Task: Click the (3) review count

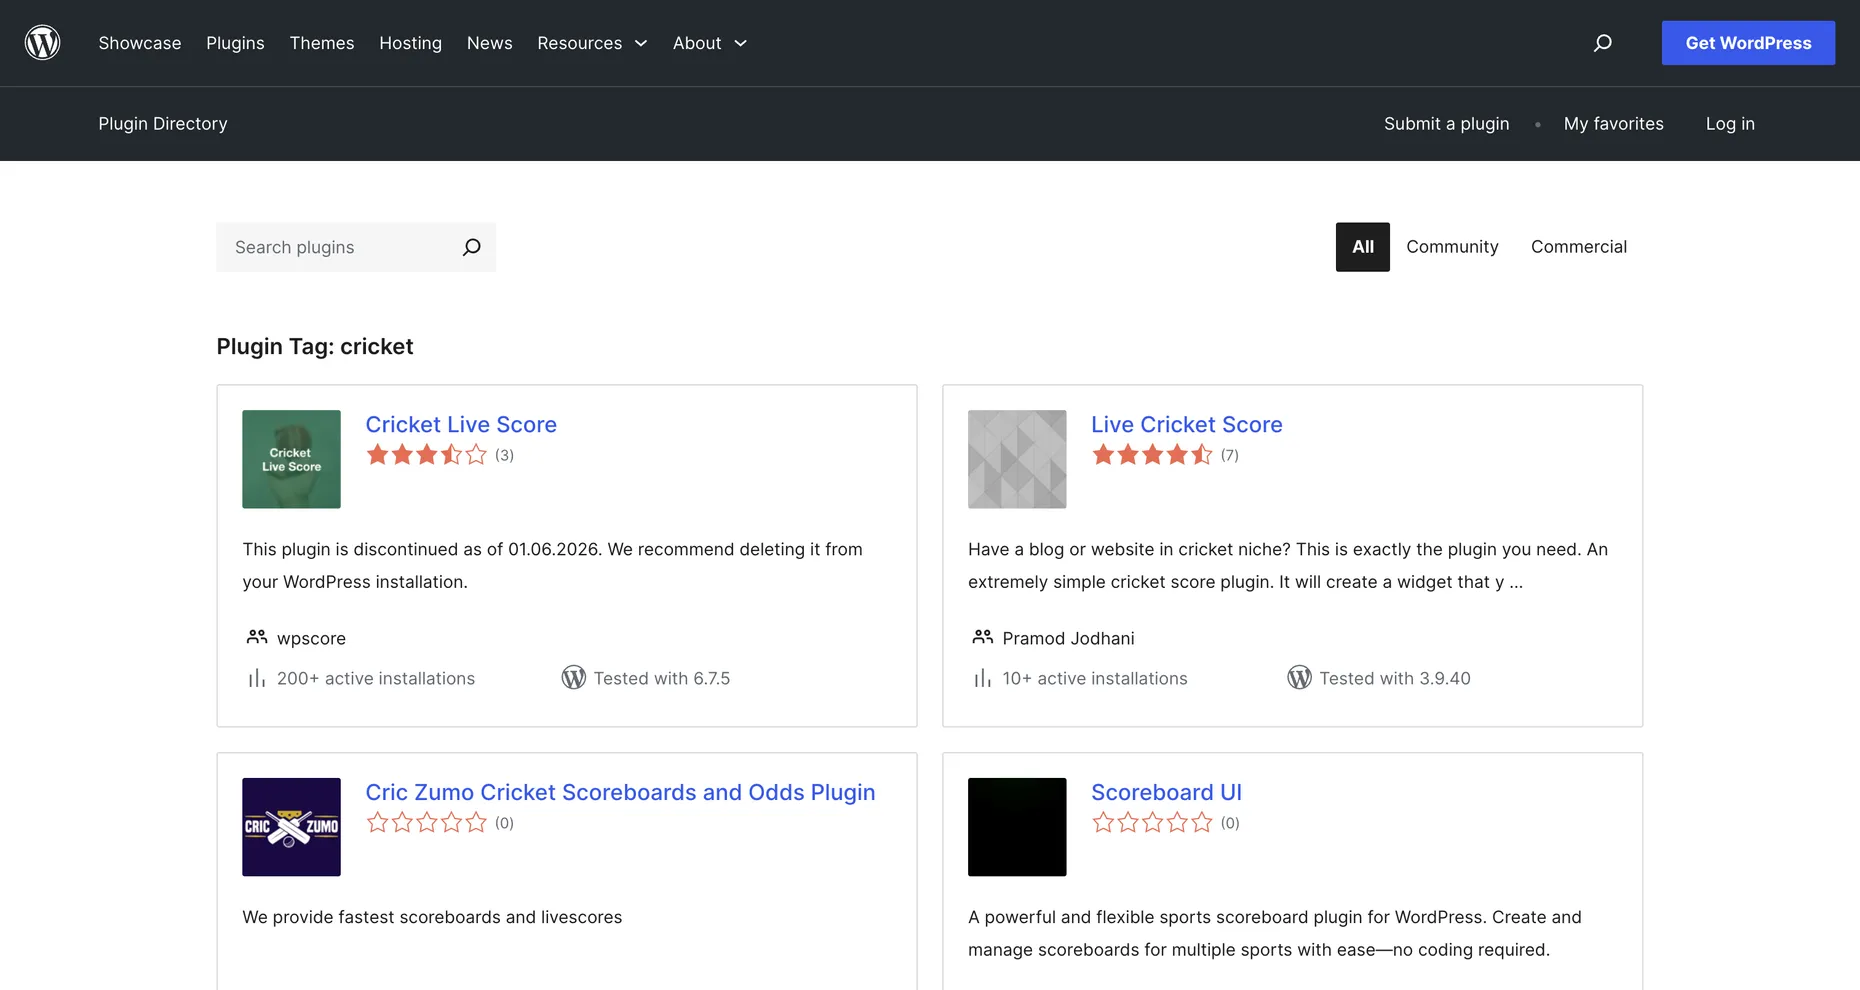Action: [504, 455]
